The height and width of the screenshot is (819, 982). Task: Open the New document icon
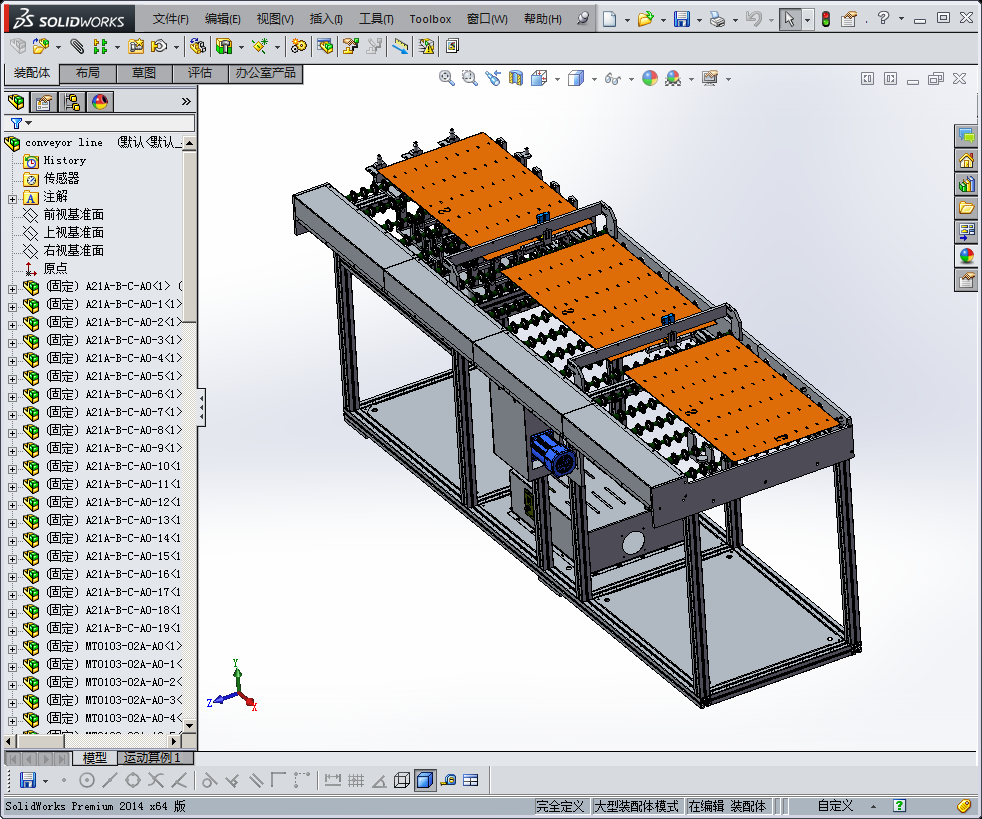(609, 19)
